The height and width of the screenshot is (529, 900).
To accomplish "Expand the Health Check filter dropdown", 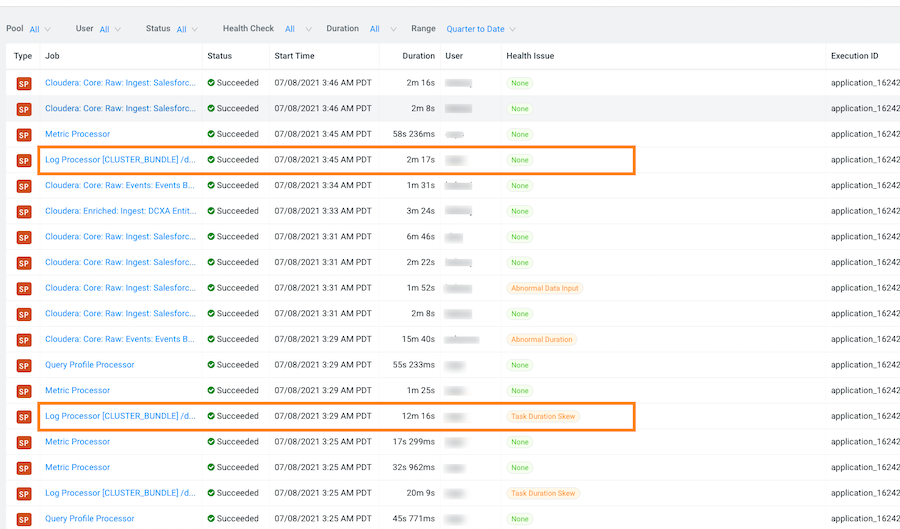I will point(297,29).
